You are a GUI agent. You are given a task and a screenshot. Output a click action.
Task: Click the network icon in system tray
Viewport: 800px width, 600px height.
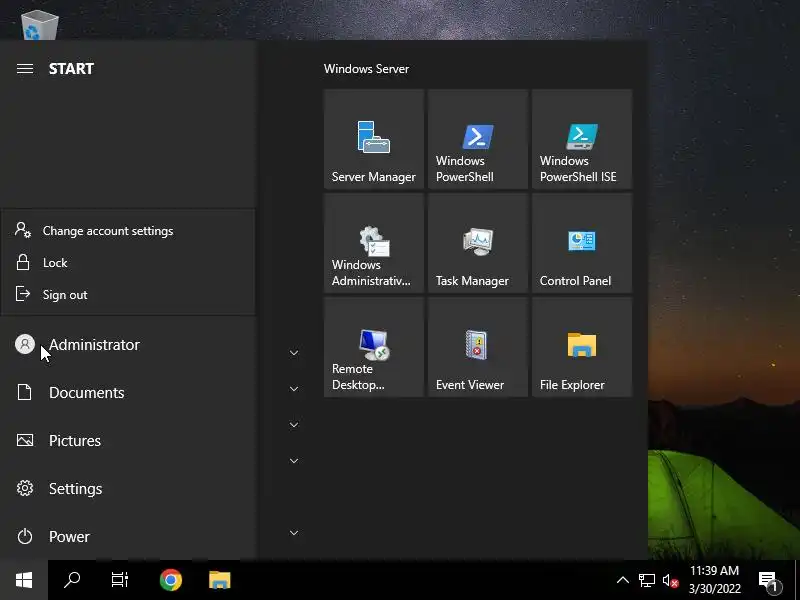point(646,580)
